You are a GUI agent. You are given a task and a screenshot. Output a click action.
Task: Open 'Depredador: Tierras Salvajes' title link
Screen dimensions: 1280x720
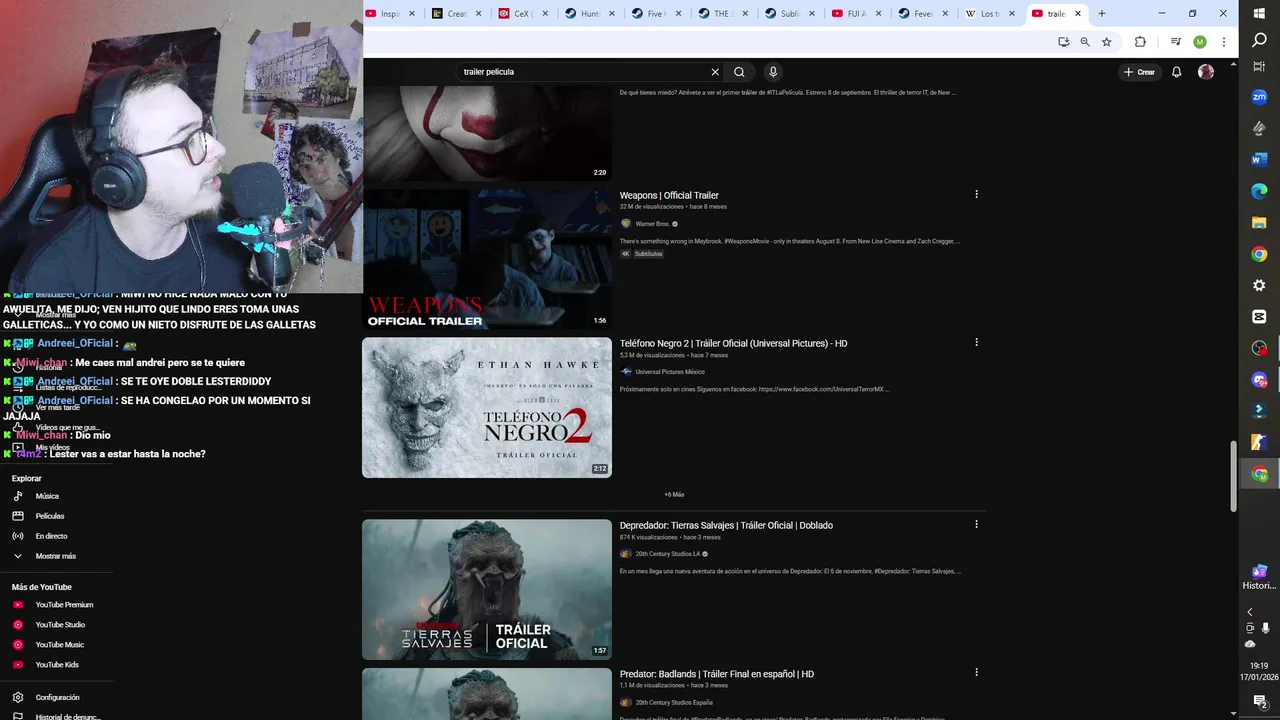[x=726, y=525]
